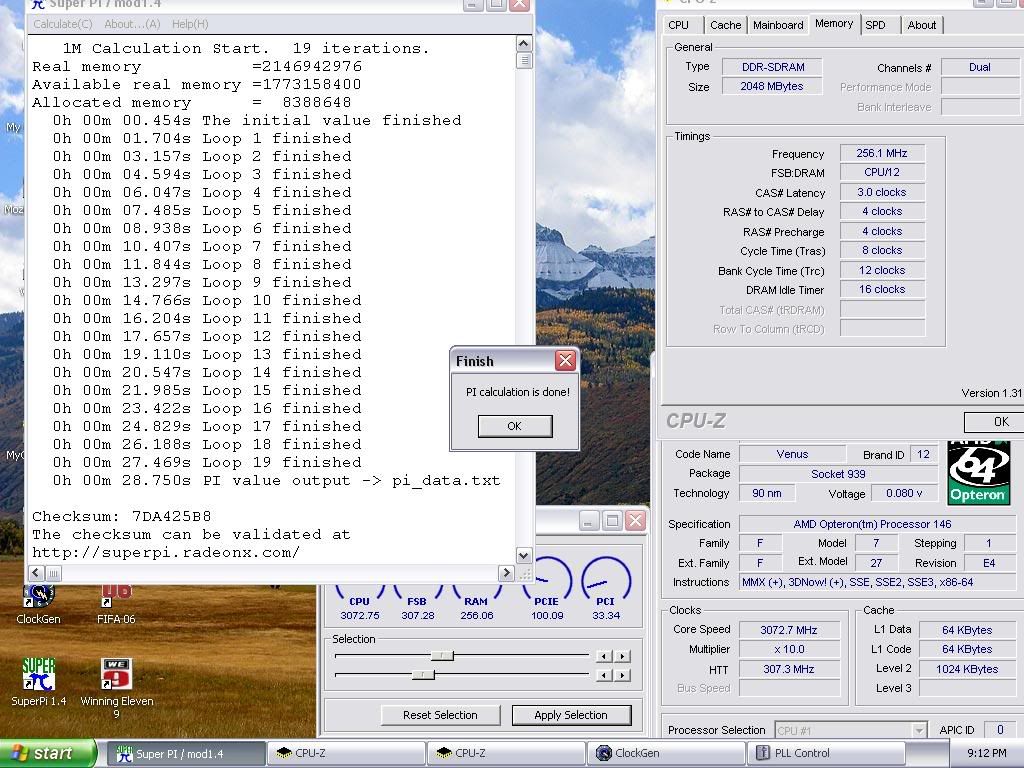This screenshot has height=768, width=1024.
Task: Click left stepper arrow of lower ClockGen slider
Action: click(605, 675)
